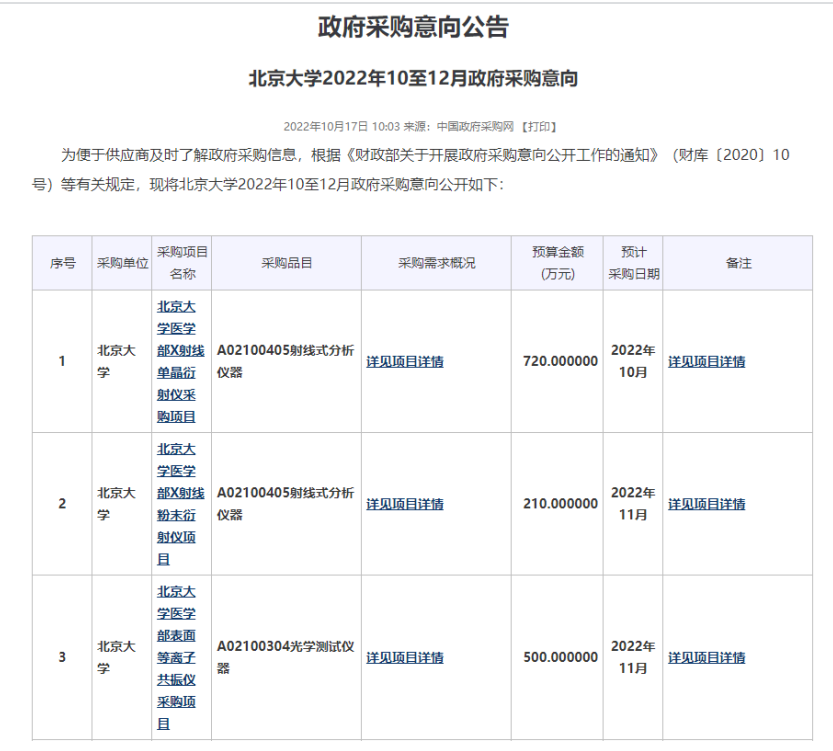This screenshot has height=751, width=833.
Task: Click the 政府采购意向公告 main title
Action: click(x=413, y=27)
